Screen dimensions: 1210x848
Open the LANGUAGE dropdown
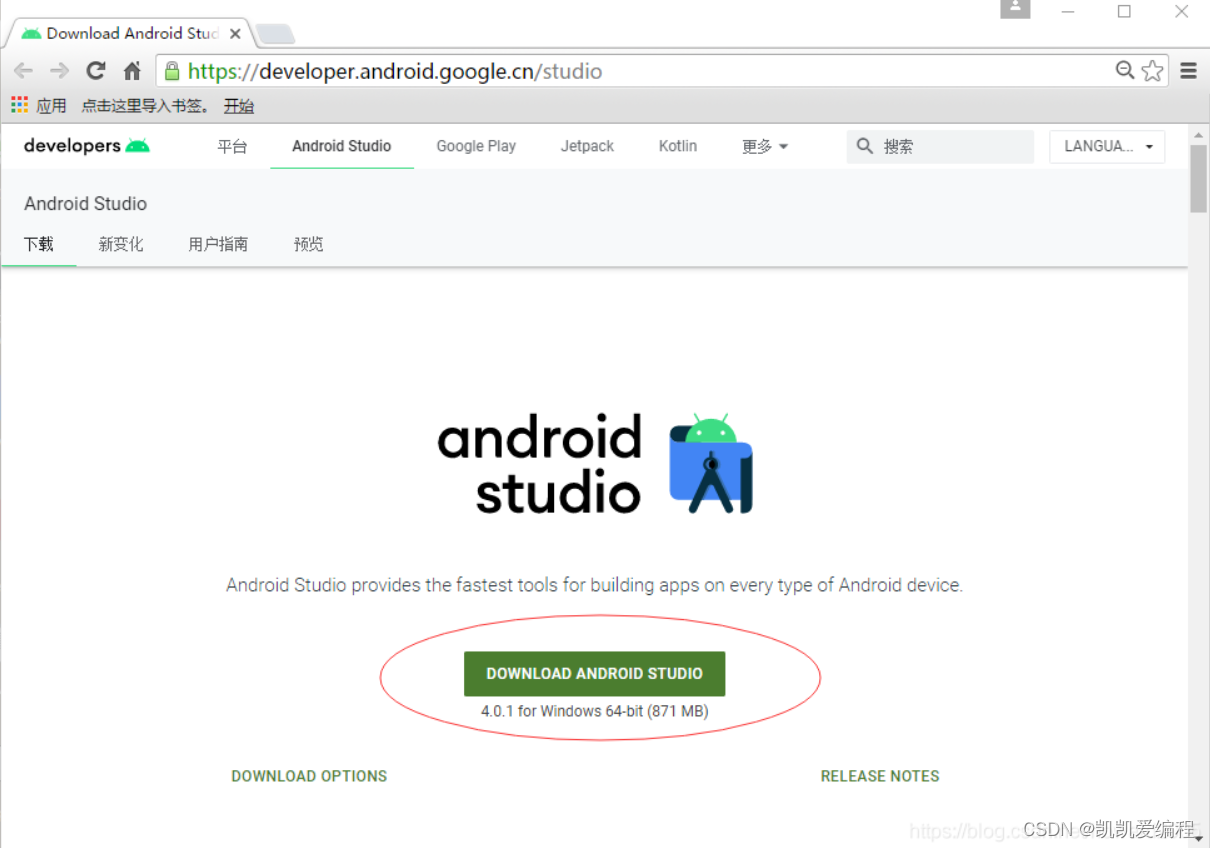click(1107, 146)
